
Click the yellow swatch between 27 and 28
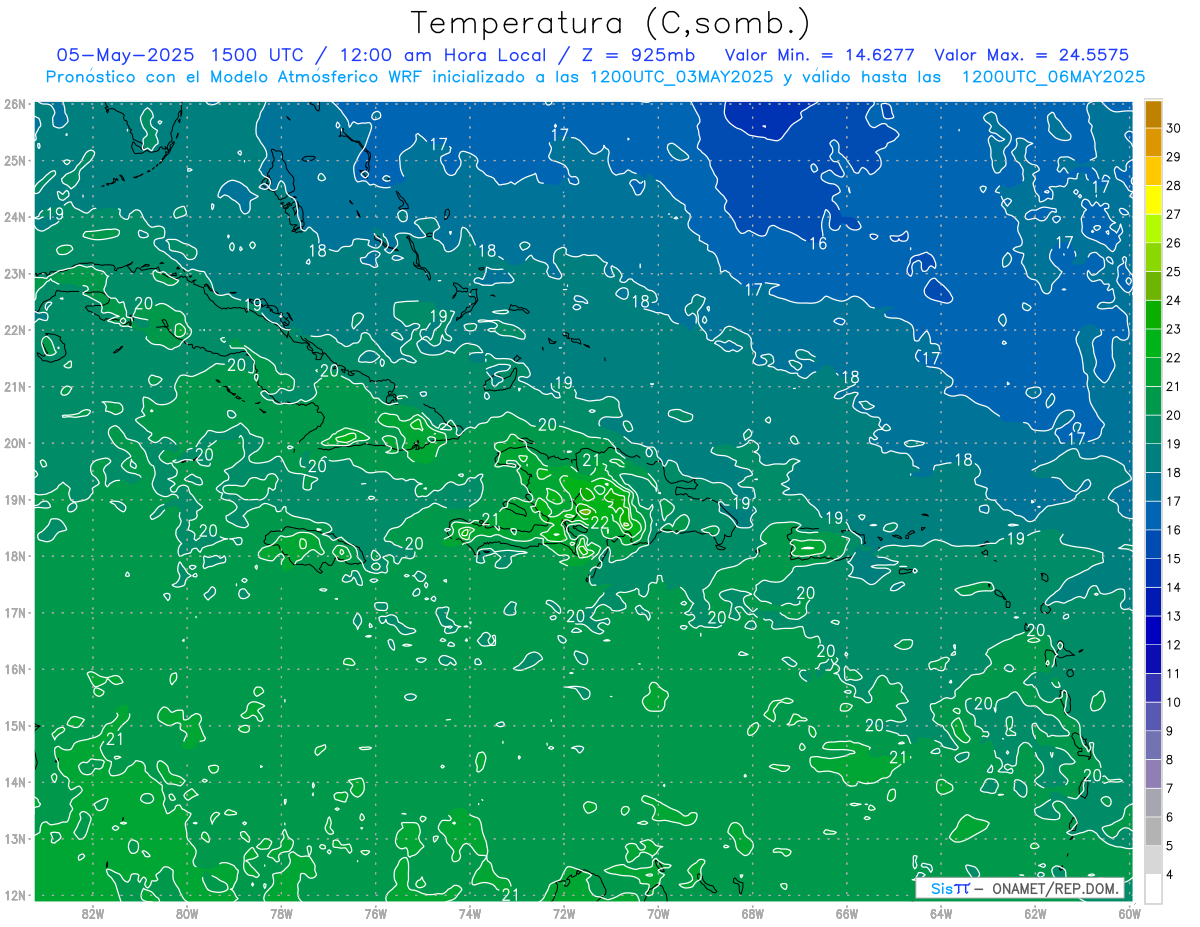pyautogui.click(x=1153, y=200)
